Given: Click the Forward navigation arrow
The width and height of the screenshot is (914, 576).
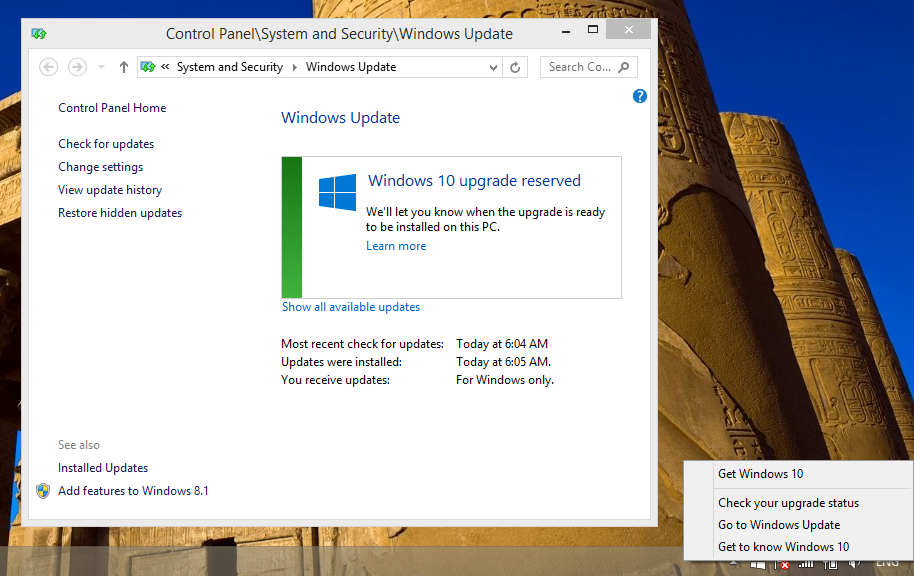Looking at the screenshot, I should click(x=77, y=67).
